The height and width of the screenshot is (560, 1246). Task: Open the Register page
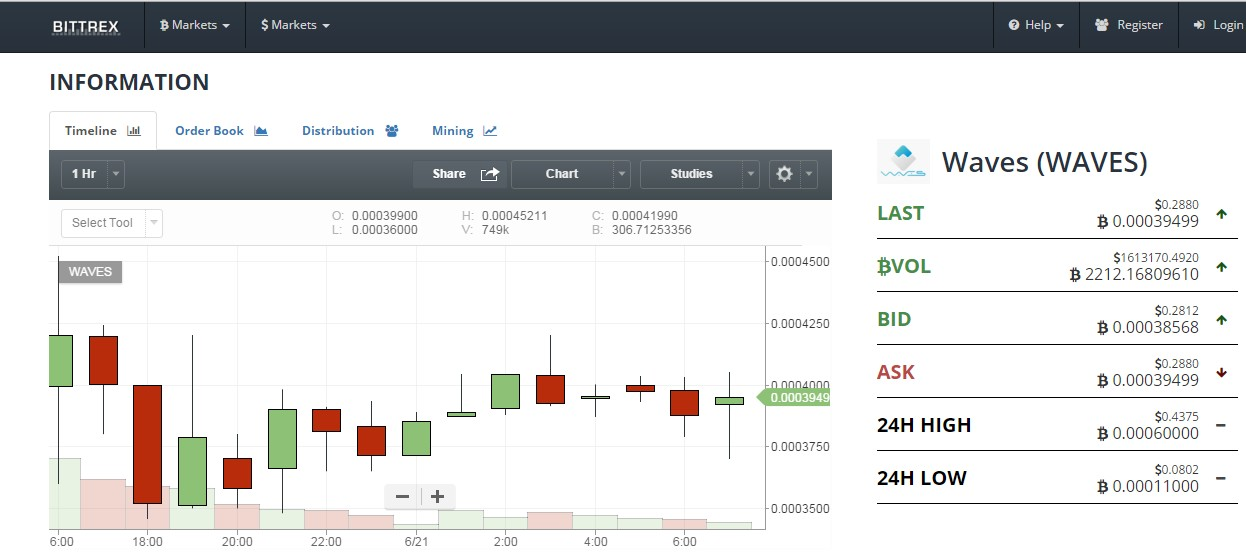point(1129,25)
